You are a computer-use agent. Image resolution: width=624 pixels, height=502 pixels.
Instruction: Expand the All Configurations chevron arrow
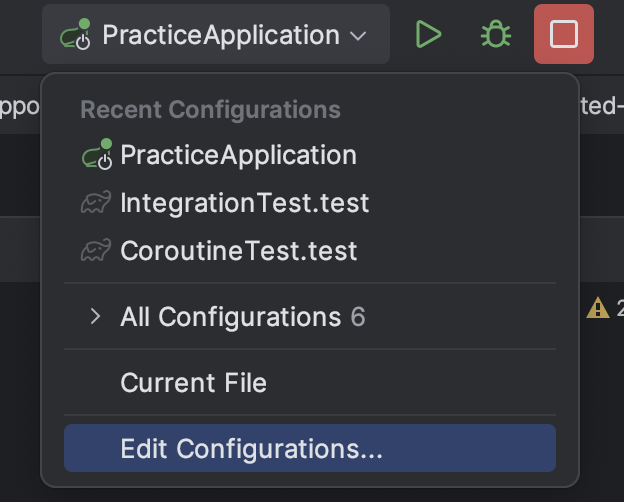(96, 317)
